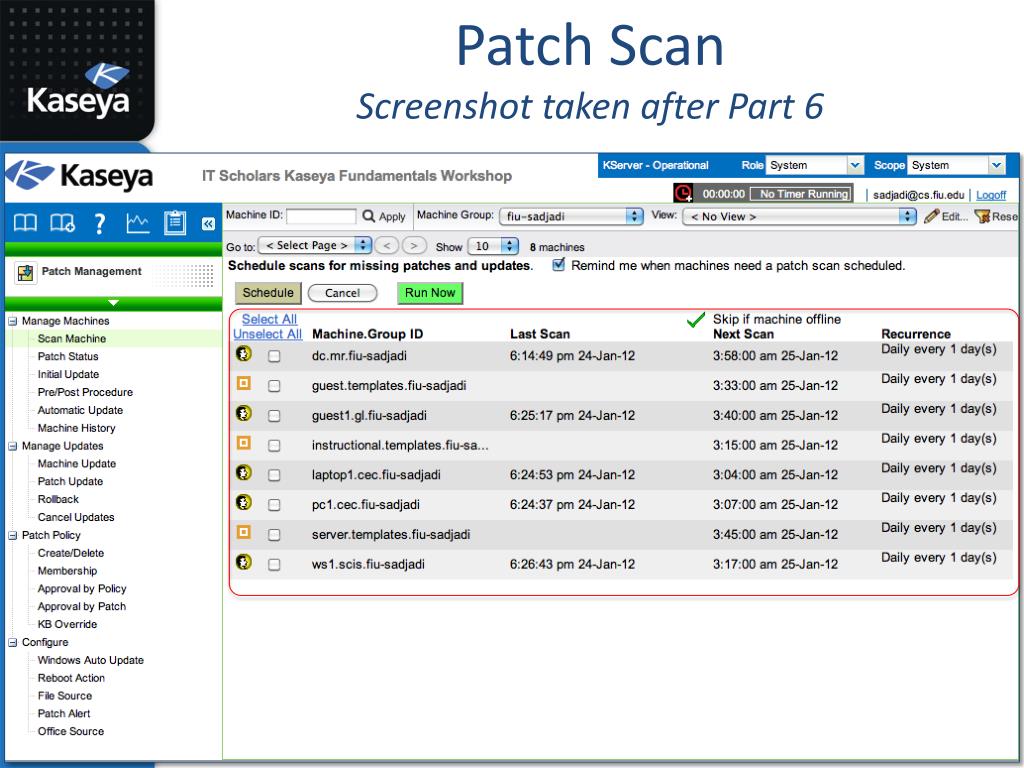
Task: Toggle Skip if machine offline green checkmark
Action: (x=696, y=320)
